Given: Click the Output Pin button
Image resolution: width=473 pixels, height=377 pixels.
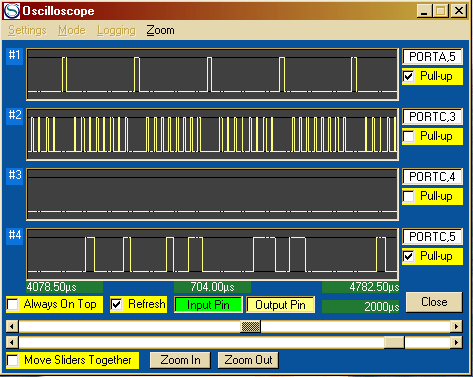Looking at the screenshot, I should click(280, 305).
